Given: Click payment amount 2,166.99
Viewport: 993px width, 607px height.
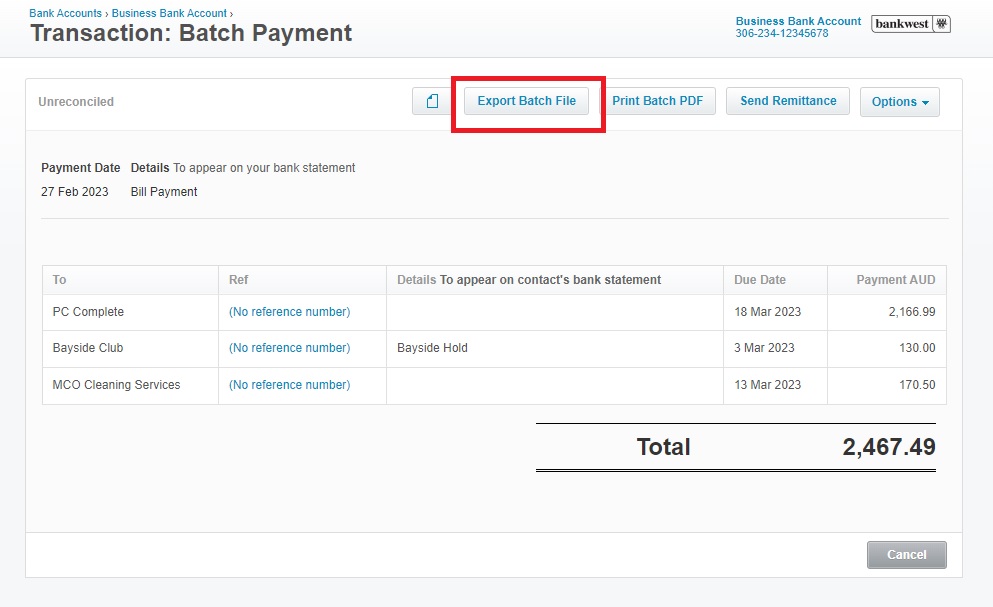Looking at the screenshot, I should [x=912, y=312].
